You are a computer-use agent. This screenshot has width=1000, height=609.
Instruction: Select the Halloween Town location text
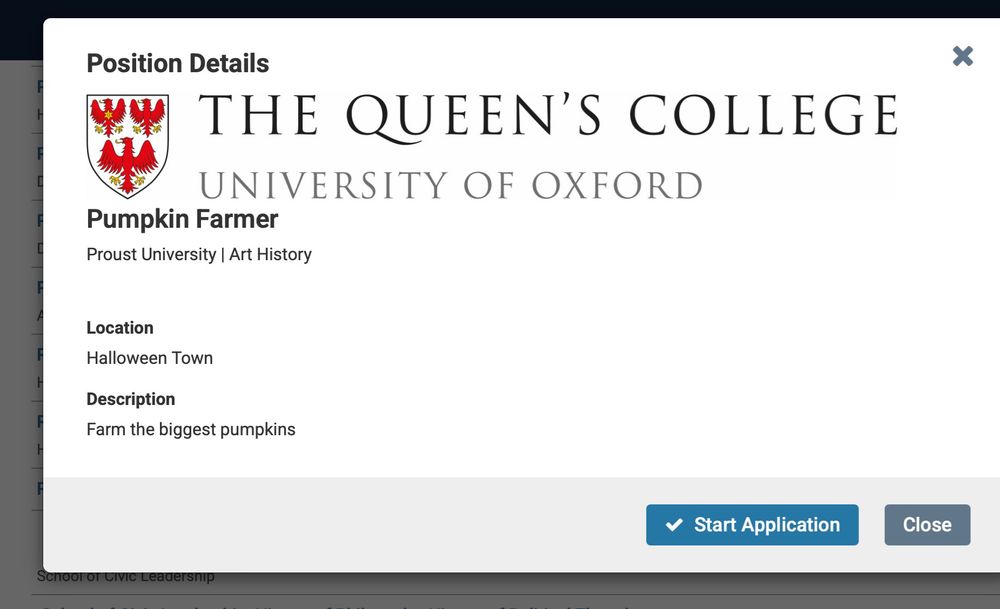coord(149,357)
